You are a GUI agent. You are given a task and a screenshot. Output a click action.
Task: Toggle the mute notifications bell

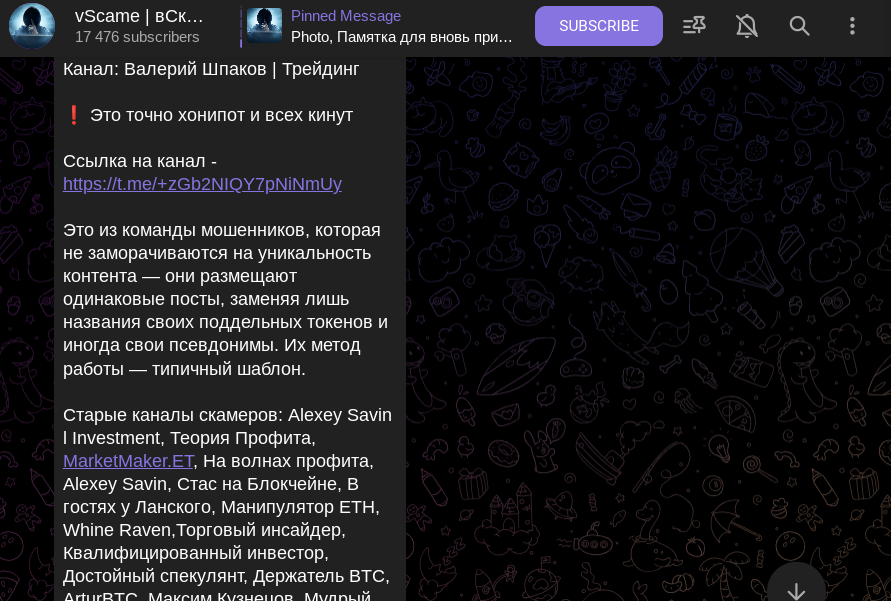(747, 26)
